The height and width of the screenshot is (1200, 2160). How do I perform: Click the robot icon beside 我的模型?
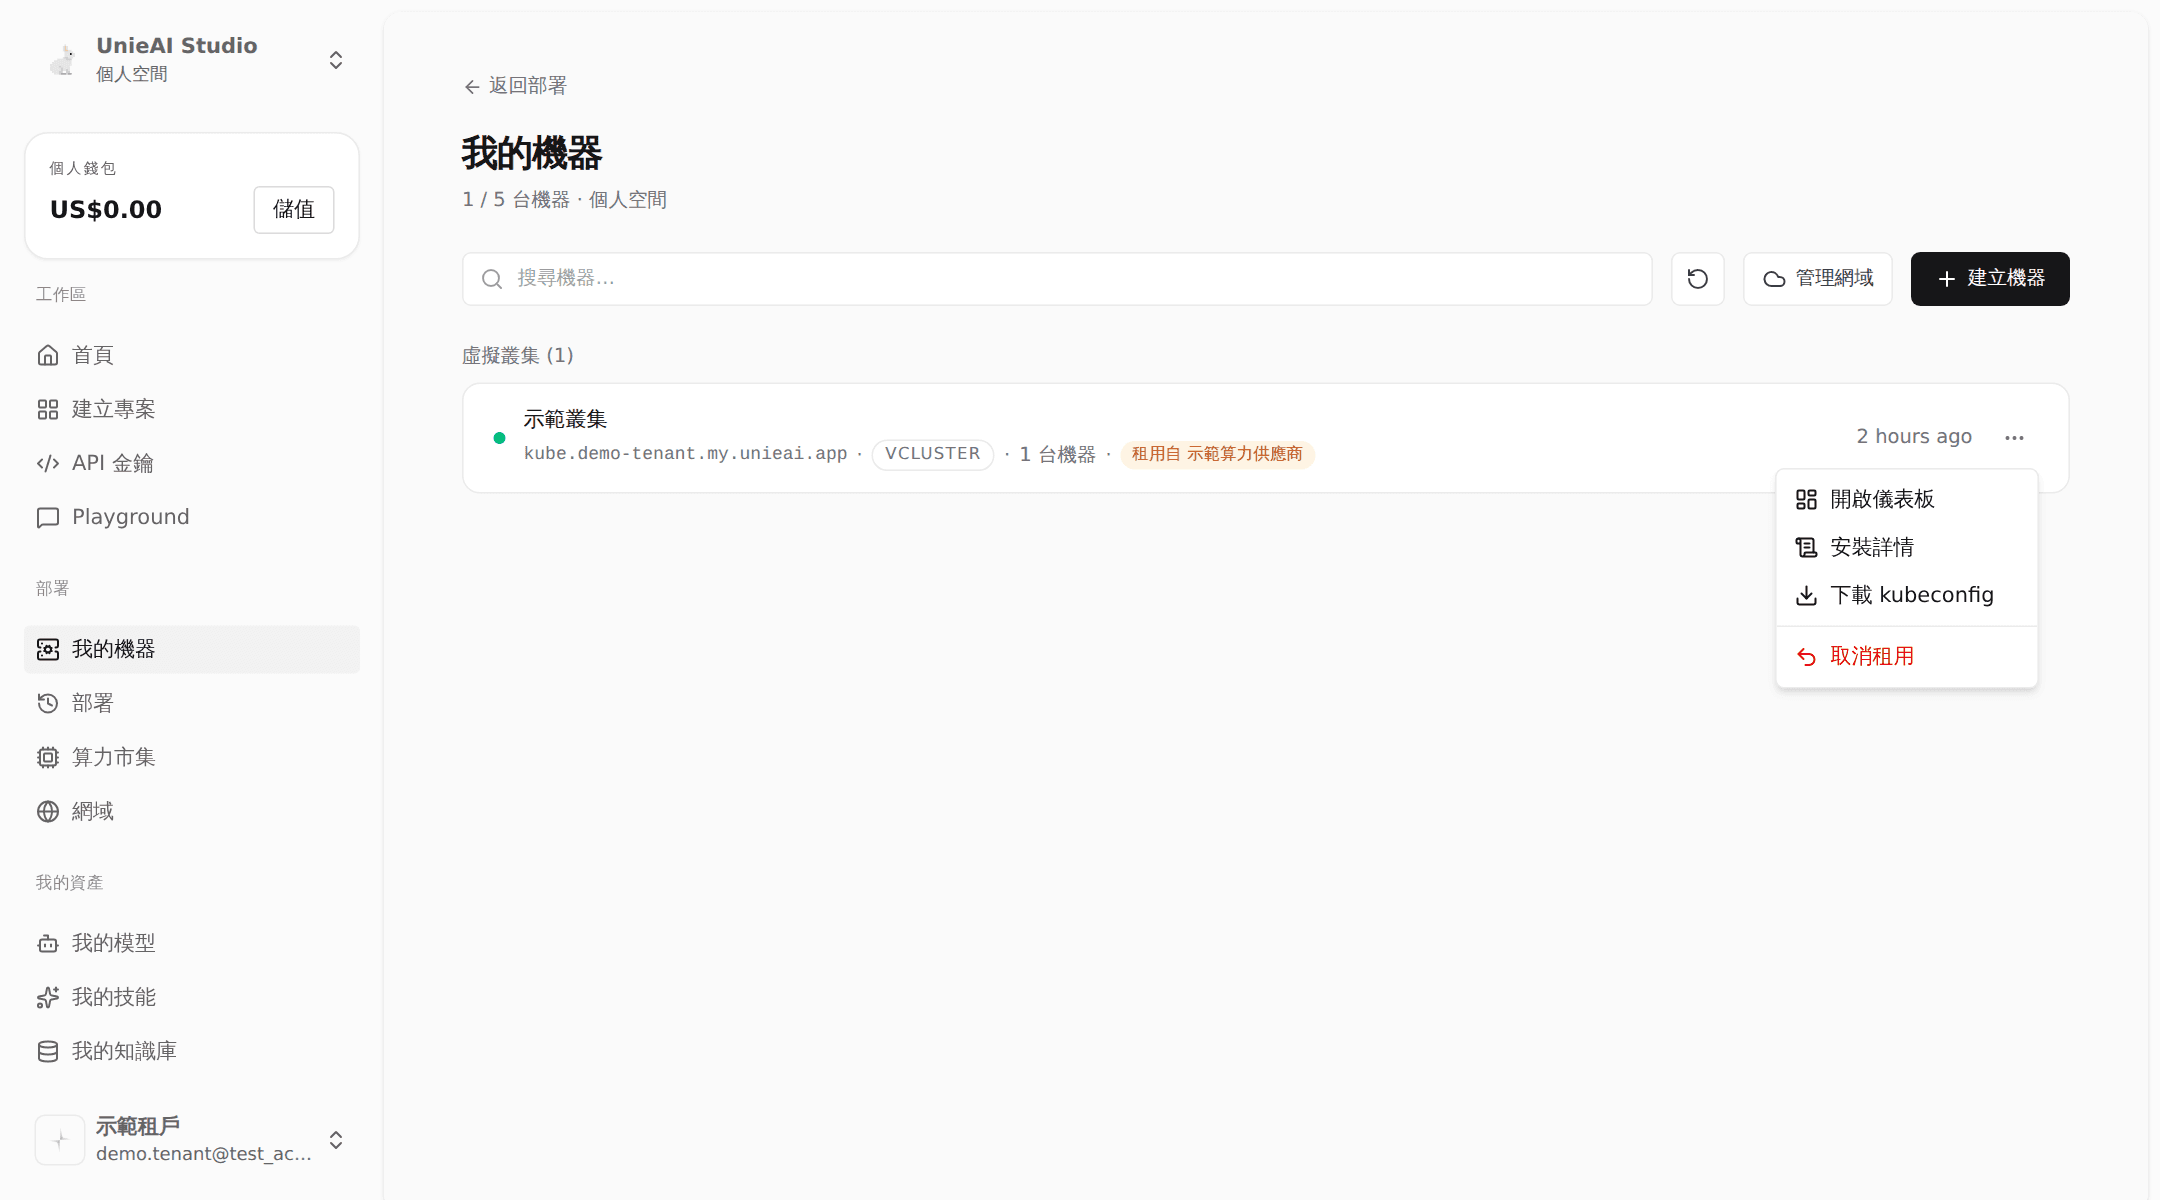[x=48, y=943]
